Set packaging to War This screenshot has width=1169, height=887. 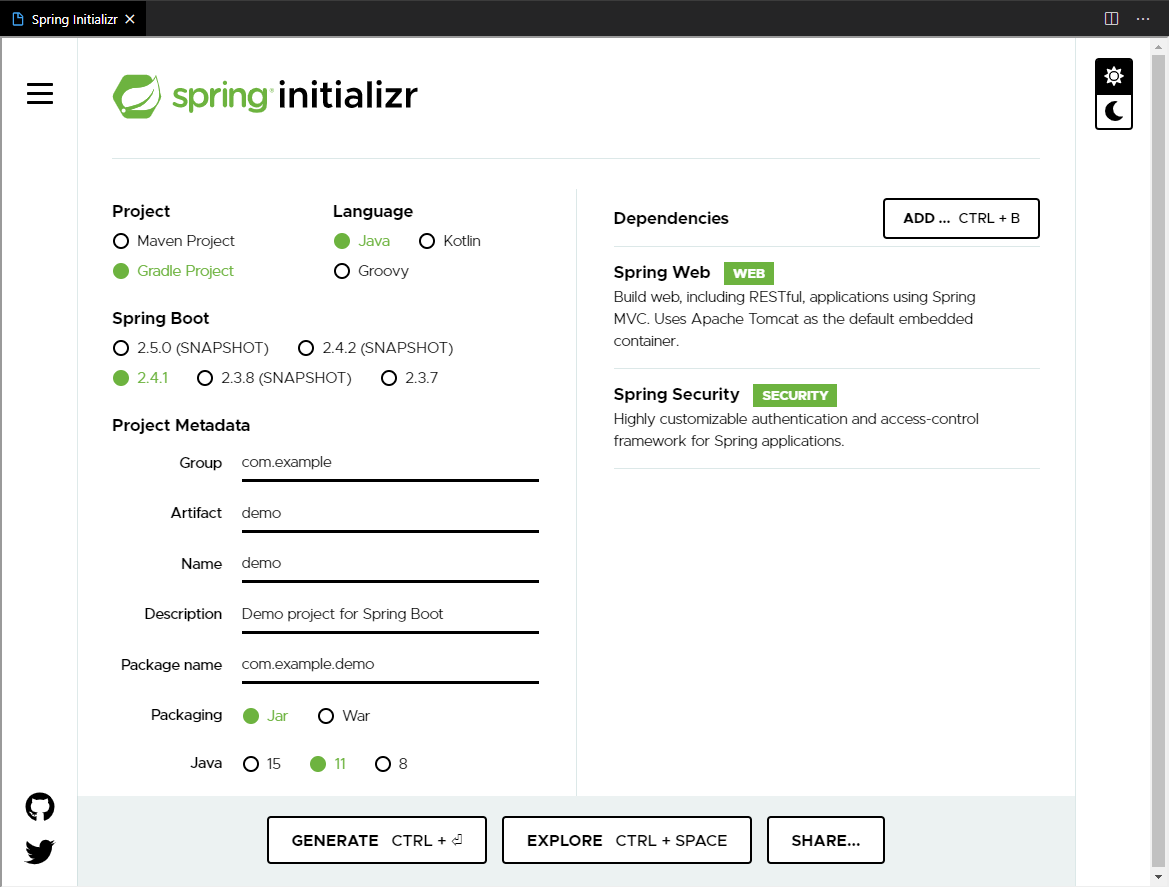click(344, 716)
